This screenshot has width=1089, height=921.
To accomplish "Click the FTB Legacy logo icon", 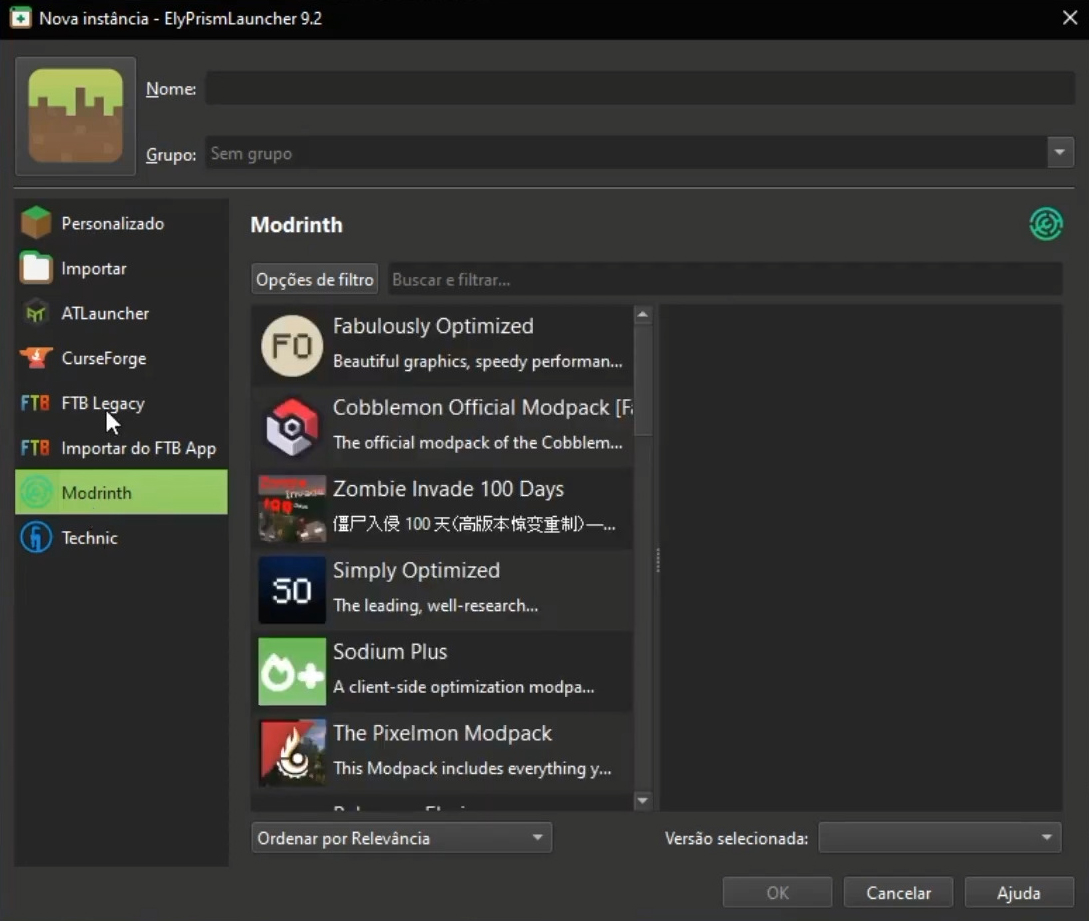I will pos(35,403).
